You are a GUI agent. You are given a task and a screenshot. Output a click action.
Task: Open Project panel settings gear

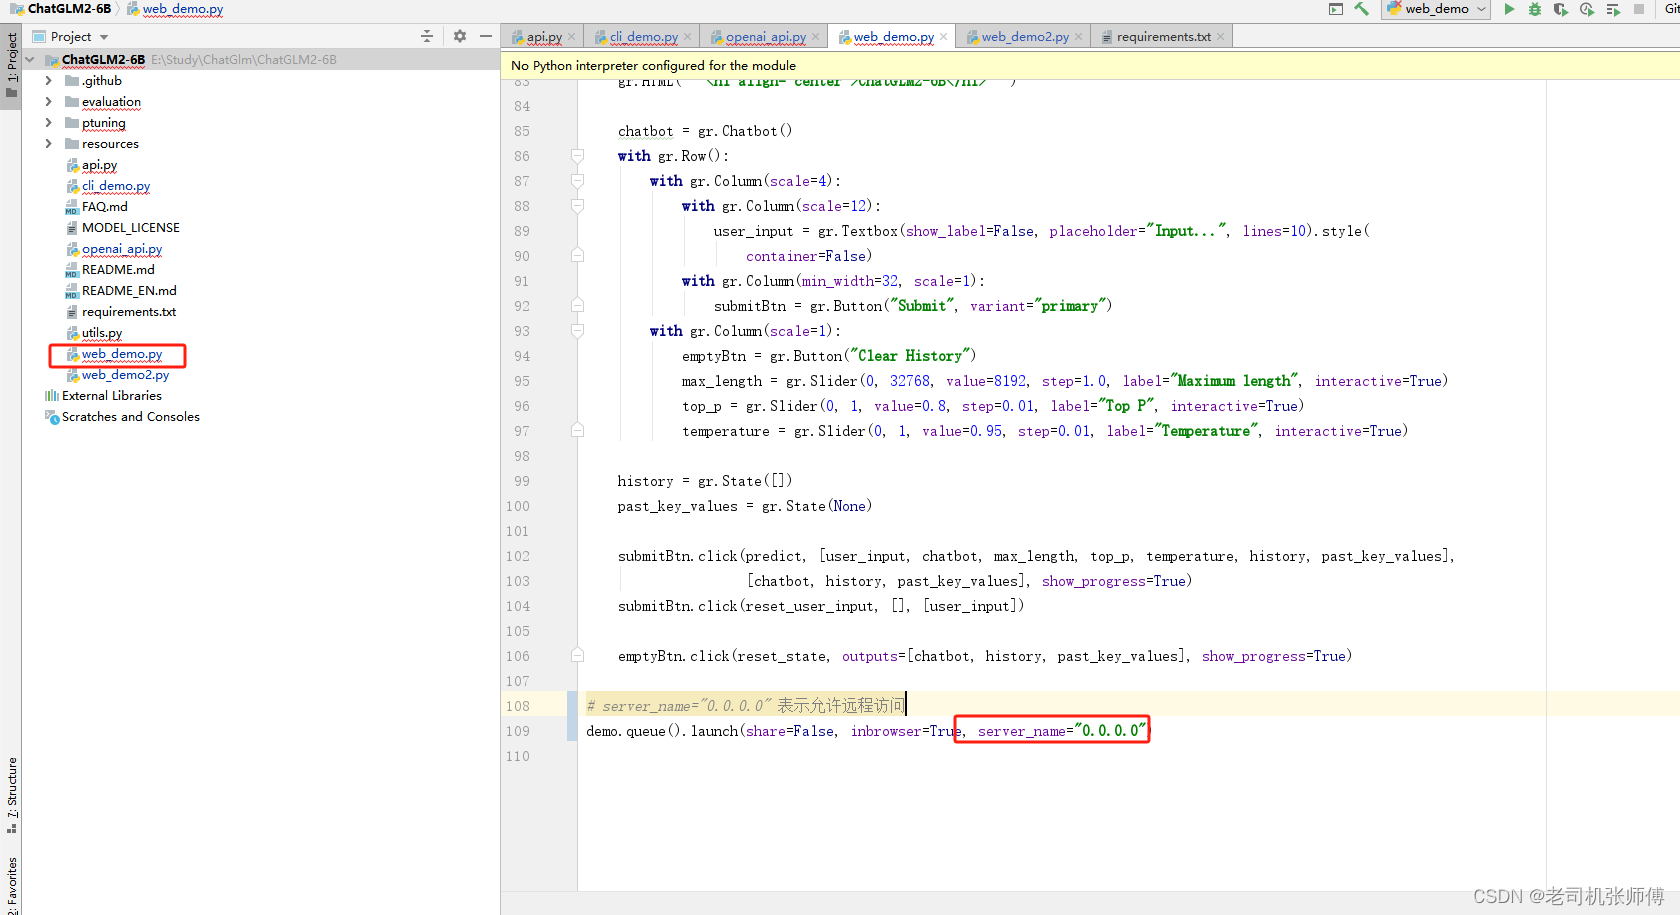pos(460,36)
